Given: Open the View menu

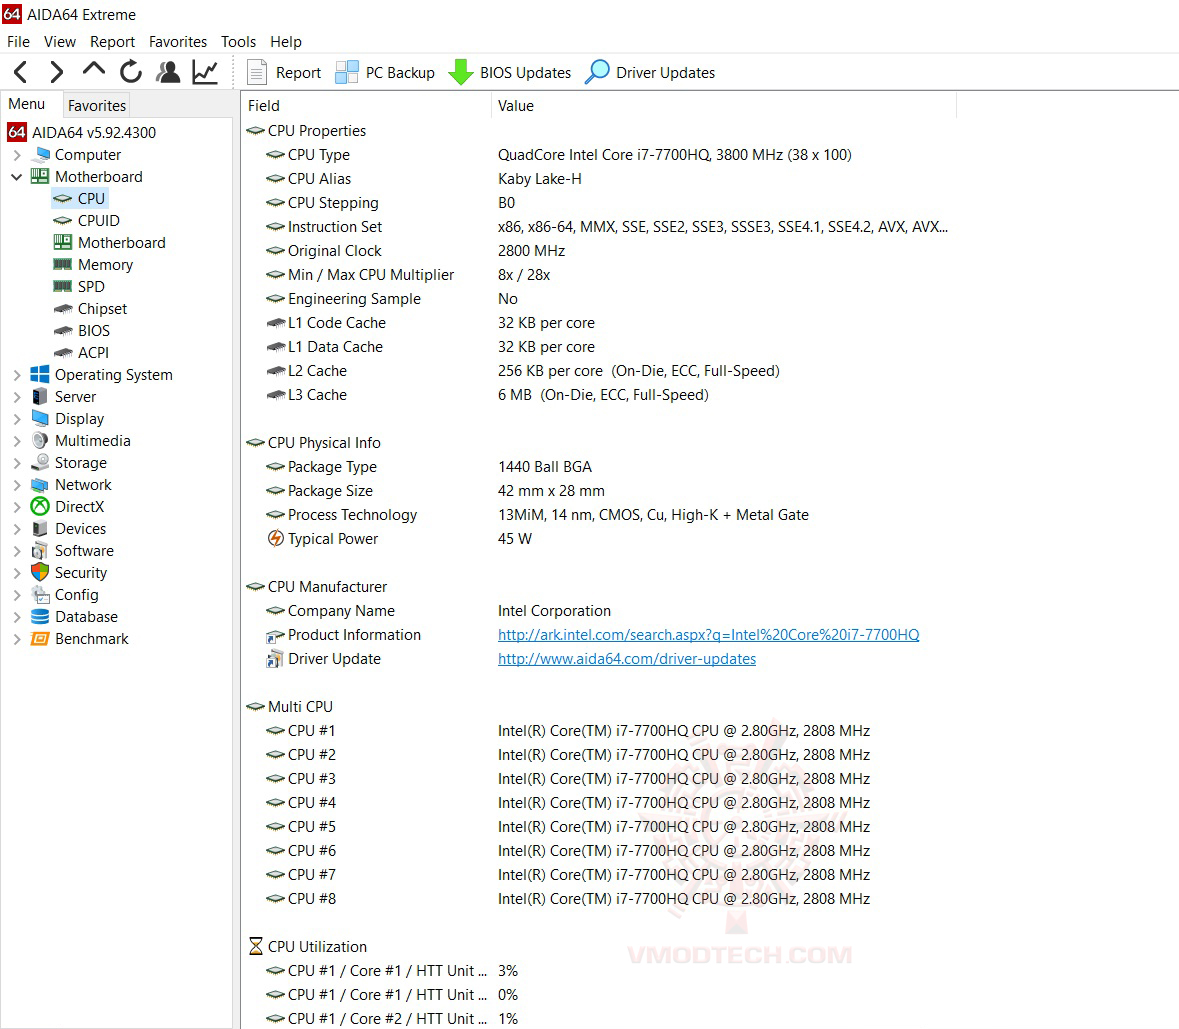Looking at the screenshot, I should pyautogui.click(x=59, y=41).
